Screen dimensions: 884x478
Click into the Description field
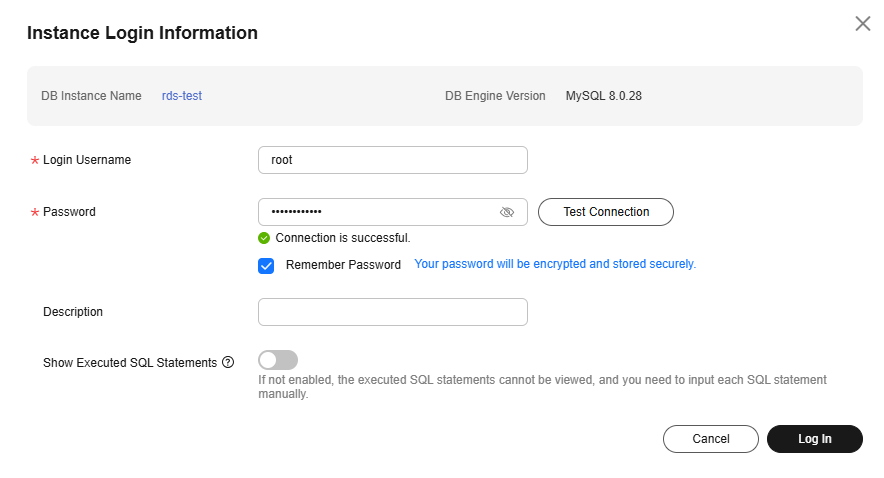click(x=393, y=312)
